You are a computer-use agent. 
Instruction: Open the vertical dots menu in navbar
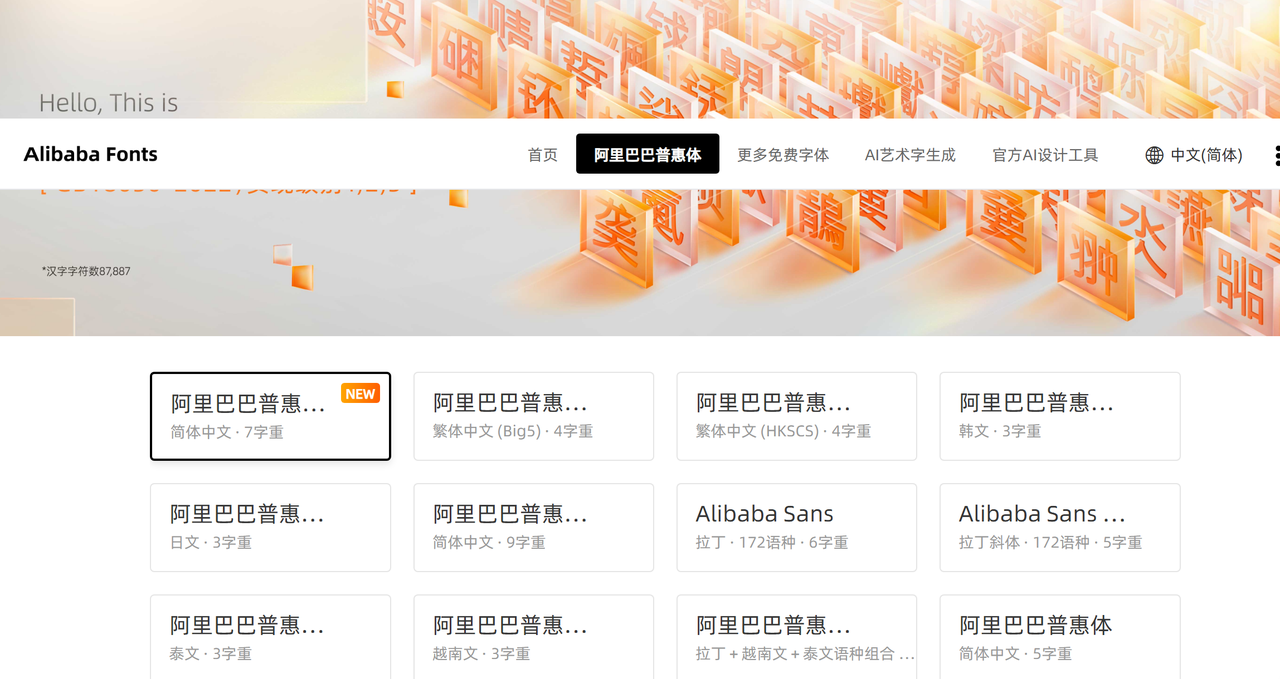pyautogui.click(x=1275, y=155)
